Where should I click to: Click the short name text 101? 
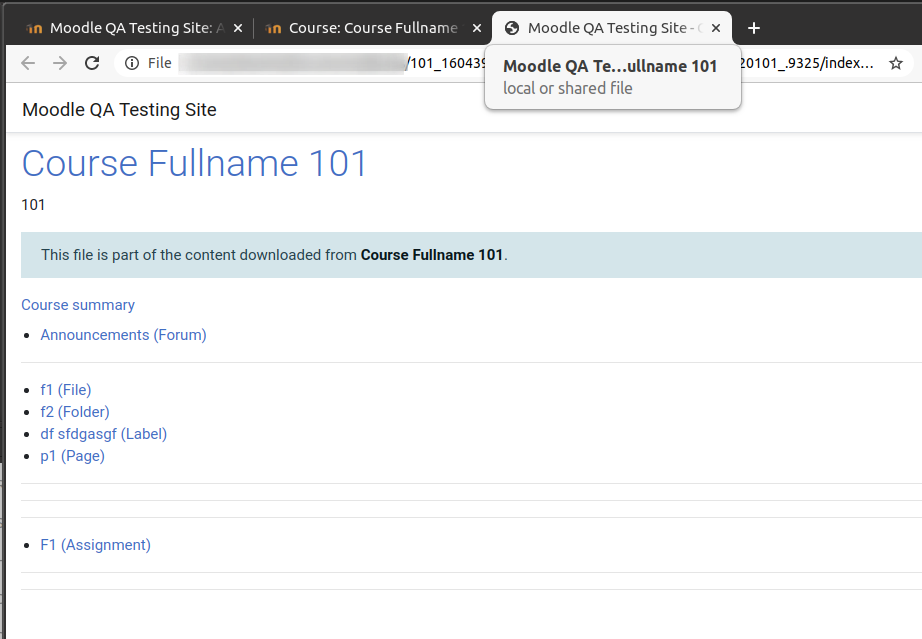pos(33,205)
